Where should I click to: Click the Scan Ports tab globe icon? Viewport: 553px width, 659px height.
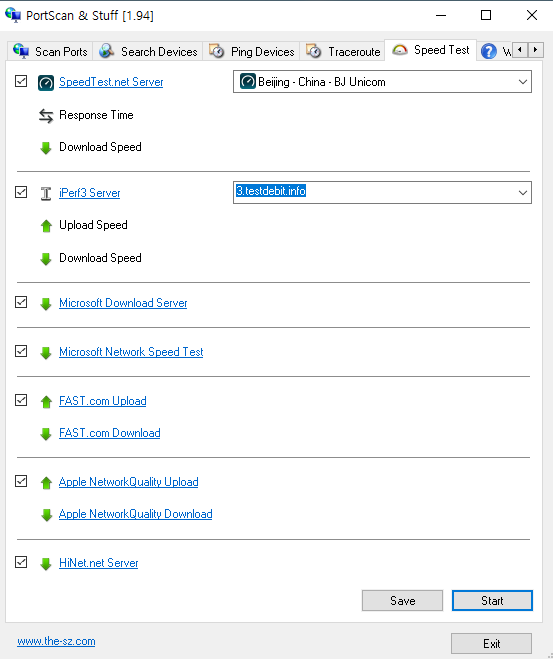pyautogui.click(x=21, y=51)
